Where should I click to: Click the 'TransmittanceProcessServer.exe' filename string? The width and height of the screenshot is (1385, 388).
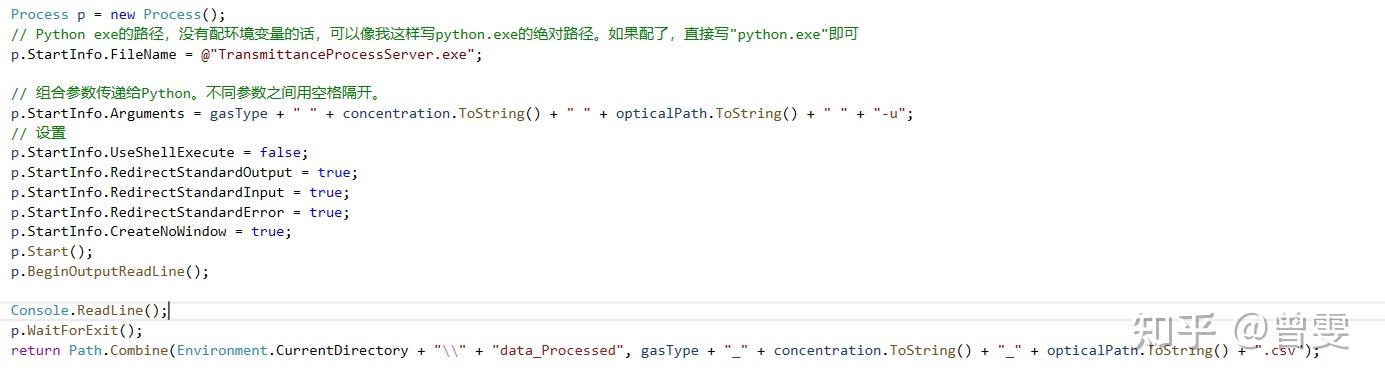343,54
